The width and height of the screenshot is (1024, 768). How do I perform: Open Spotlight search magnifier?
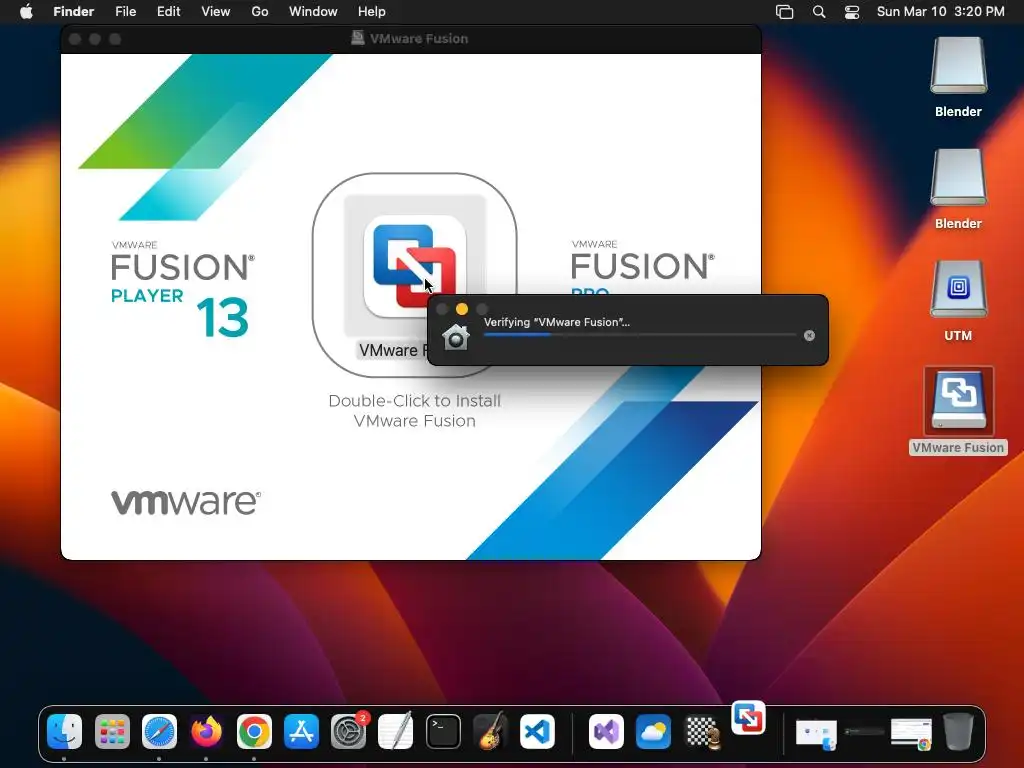click(x=819, y=12)
